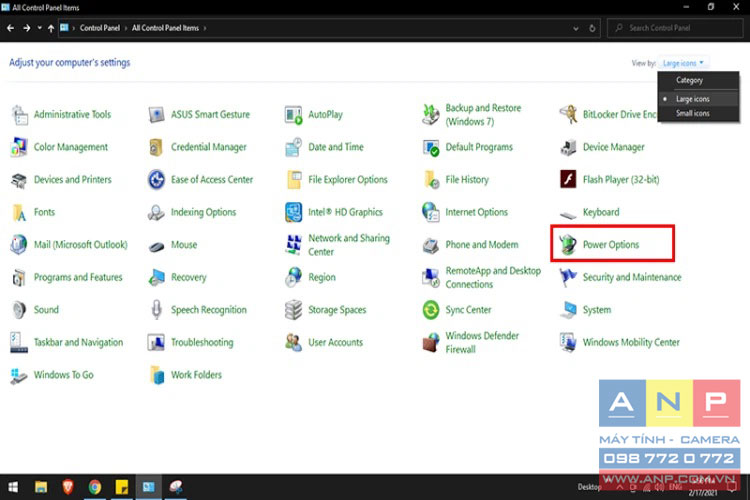The image size is (750, 500).
Task: Click Control Panel breadcrumb in address bar
Action: (99, 28)
